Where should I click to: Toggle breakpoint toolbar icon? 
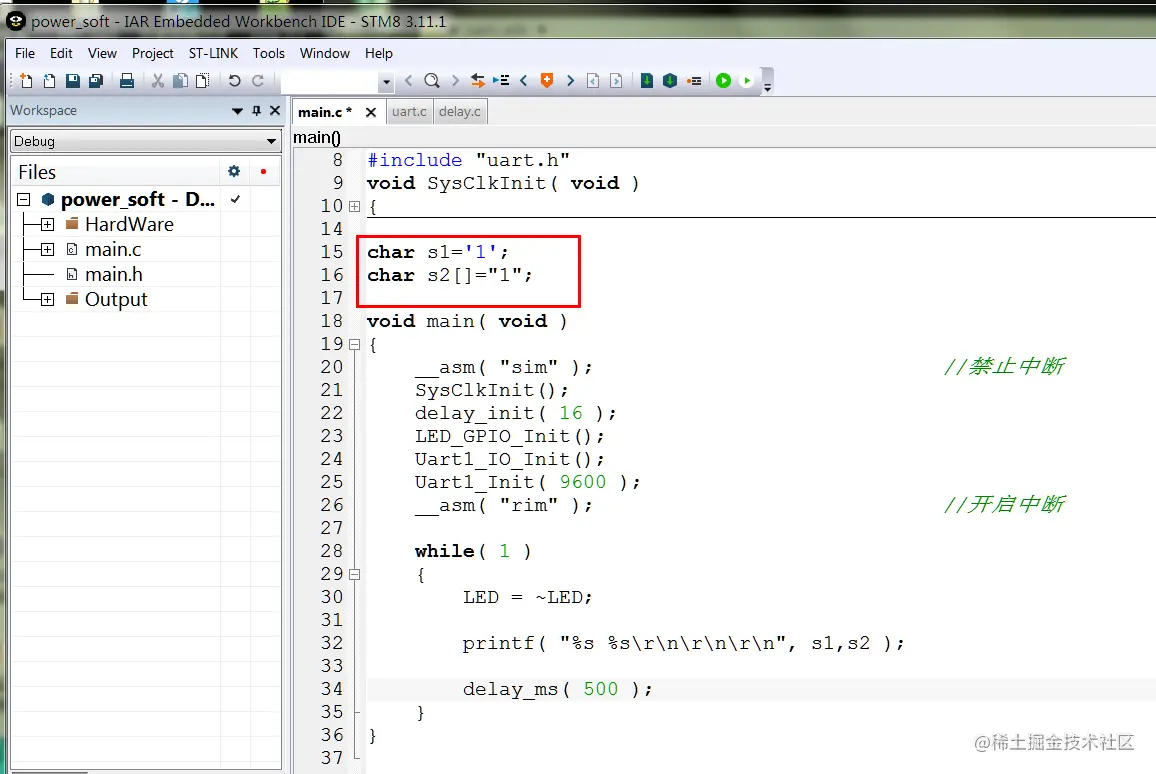pyautogui.click(x=694, y=80)
